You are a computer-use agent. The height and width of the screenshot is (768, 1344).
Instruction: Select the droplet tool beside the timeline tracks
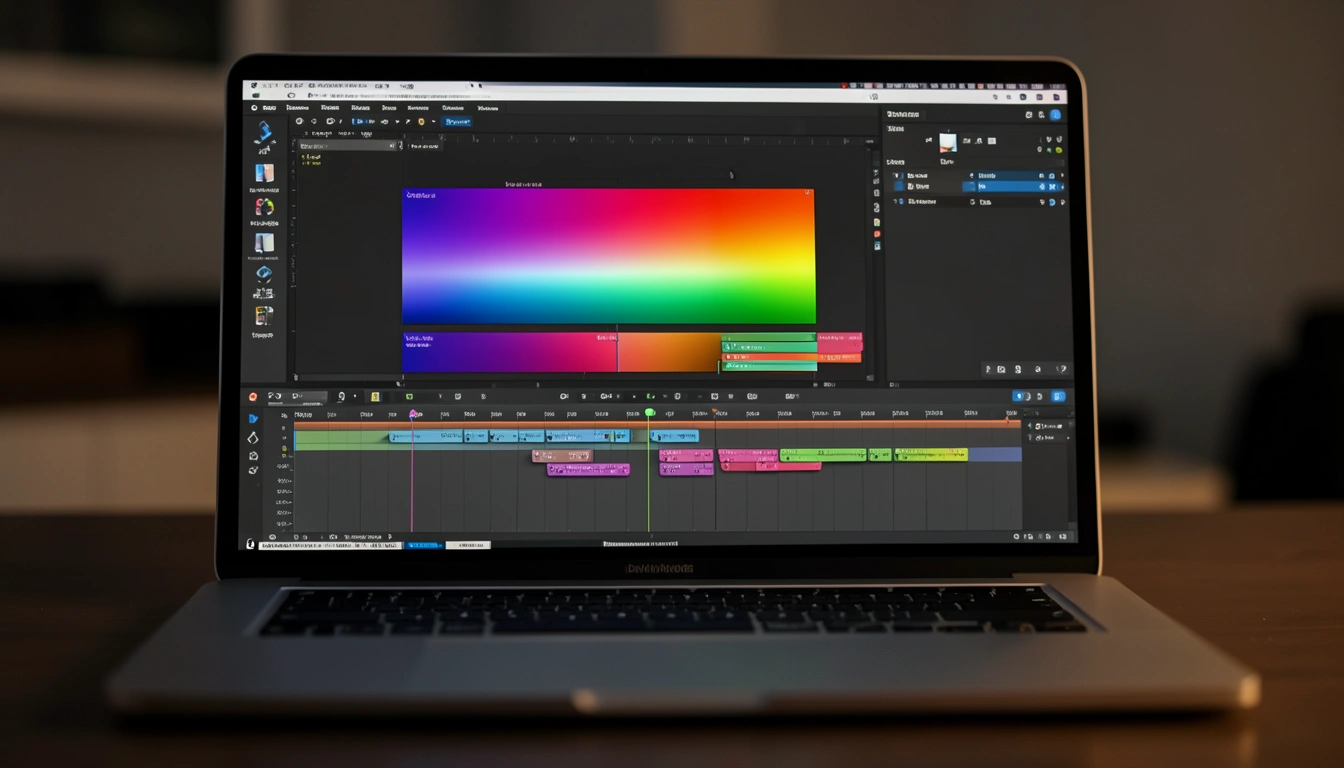pos(253,437)
